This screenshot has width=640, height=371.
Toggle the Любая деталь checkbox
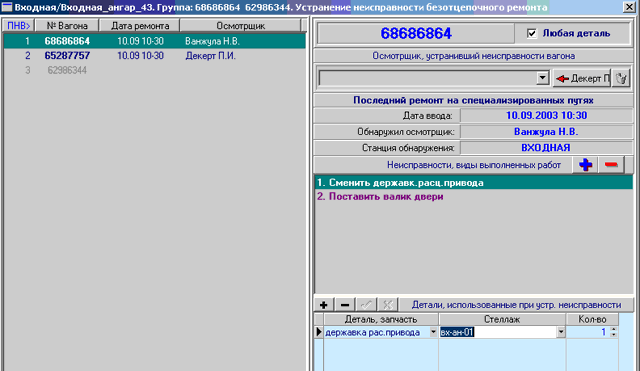(532, 33)
